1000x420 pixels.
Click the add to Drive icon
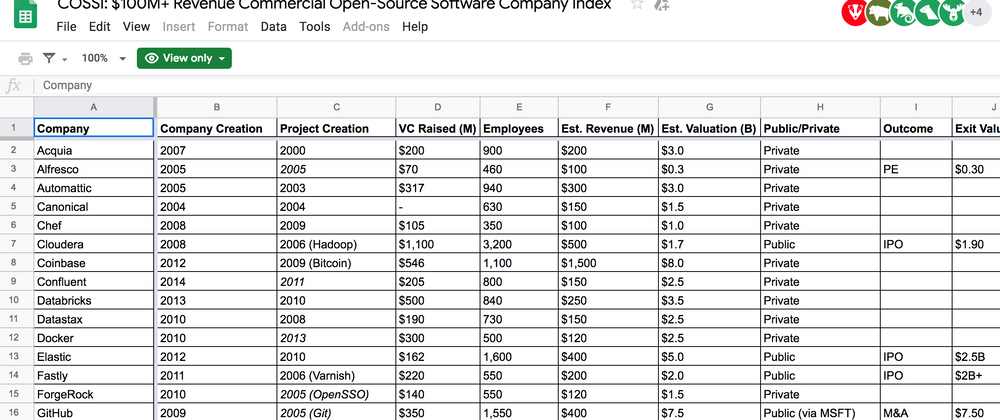pyautogui.click(x=661, y=5)
